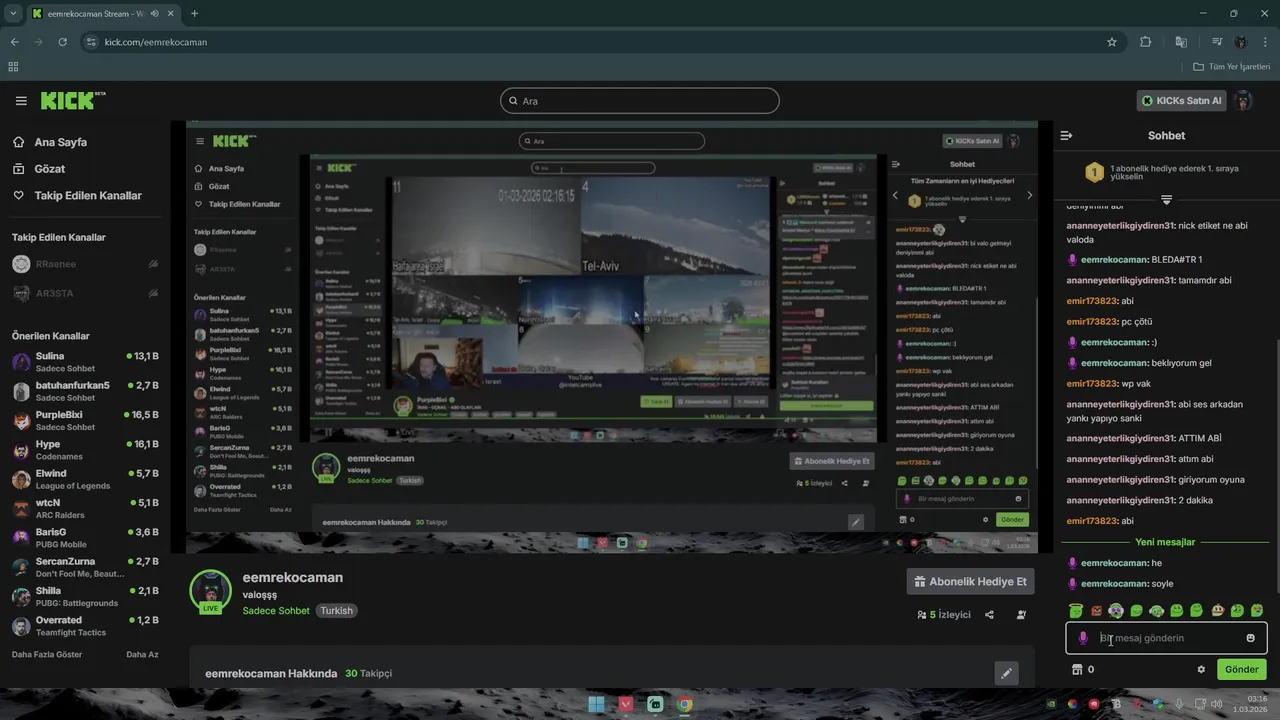Expand the gift leaderboard chevron under the banner
1280x720 pixels.
coord(1166,200)
